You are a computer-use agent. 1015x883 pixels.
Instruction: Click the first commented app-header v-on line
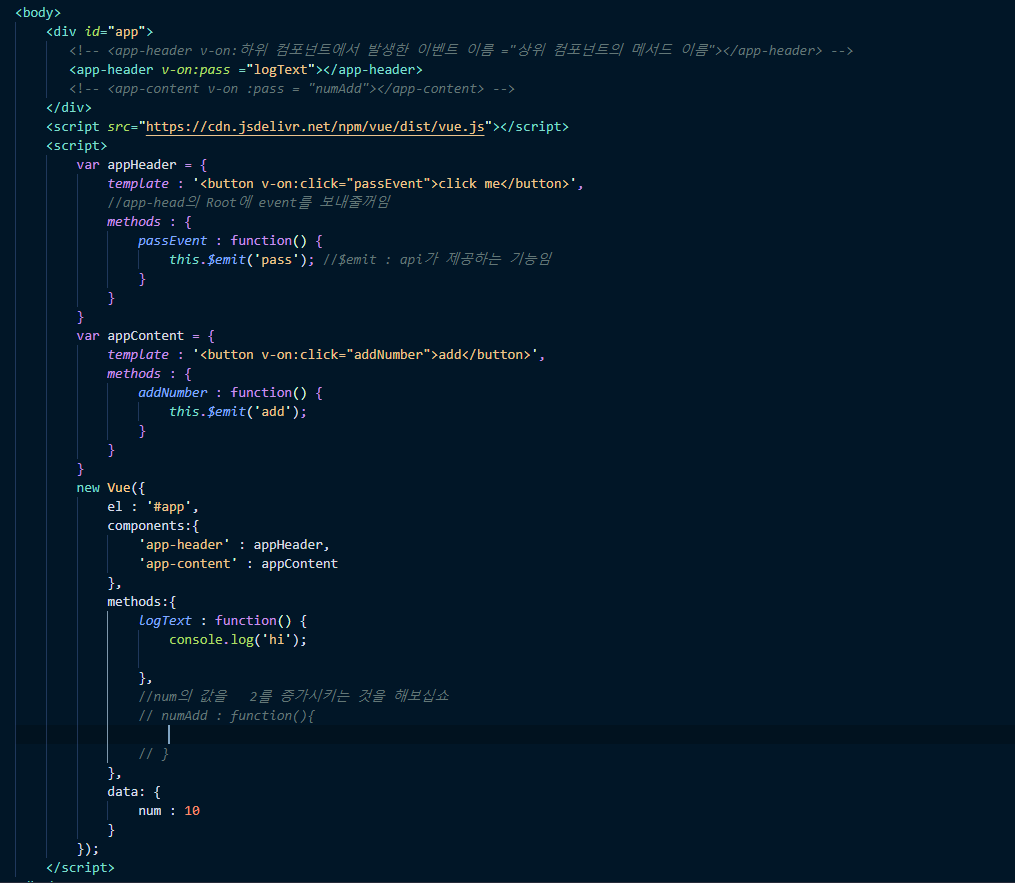[461, 50]
